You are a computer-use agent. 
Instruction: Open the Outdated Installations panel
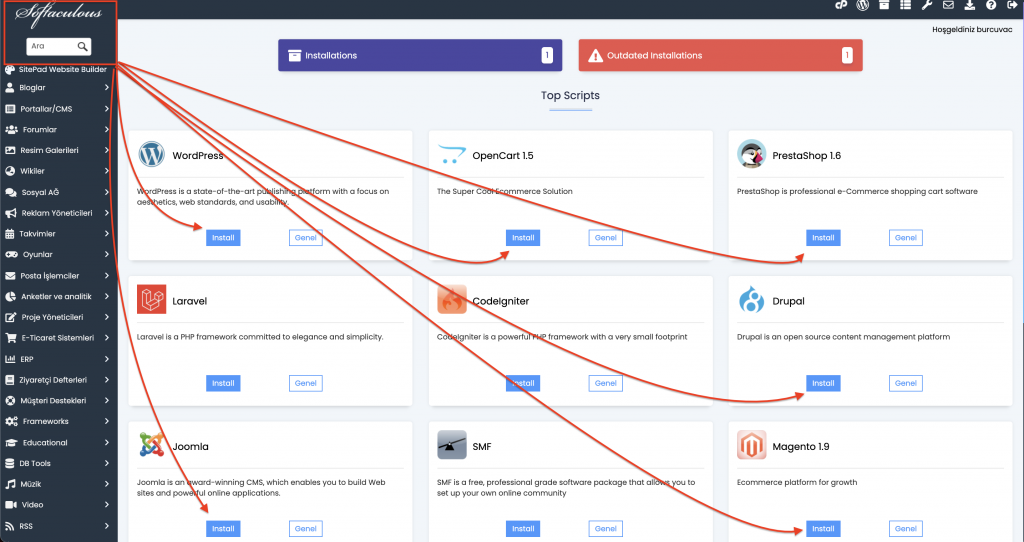pyautogui.click(x=720, y=56)
